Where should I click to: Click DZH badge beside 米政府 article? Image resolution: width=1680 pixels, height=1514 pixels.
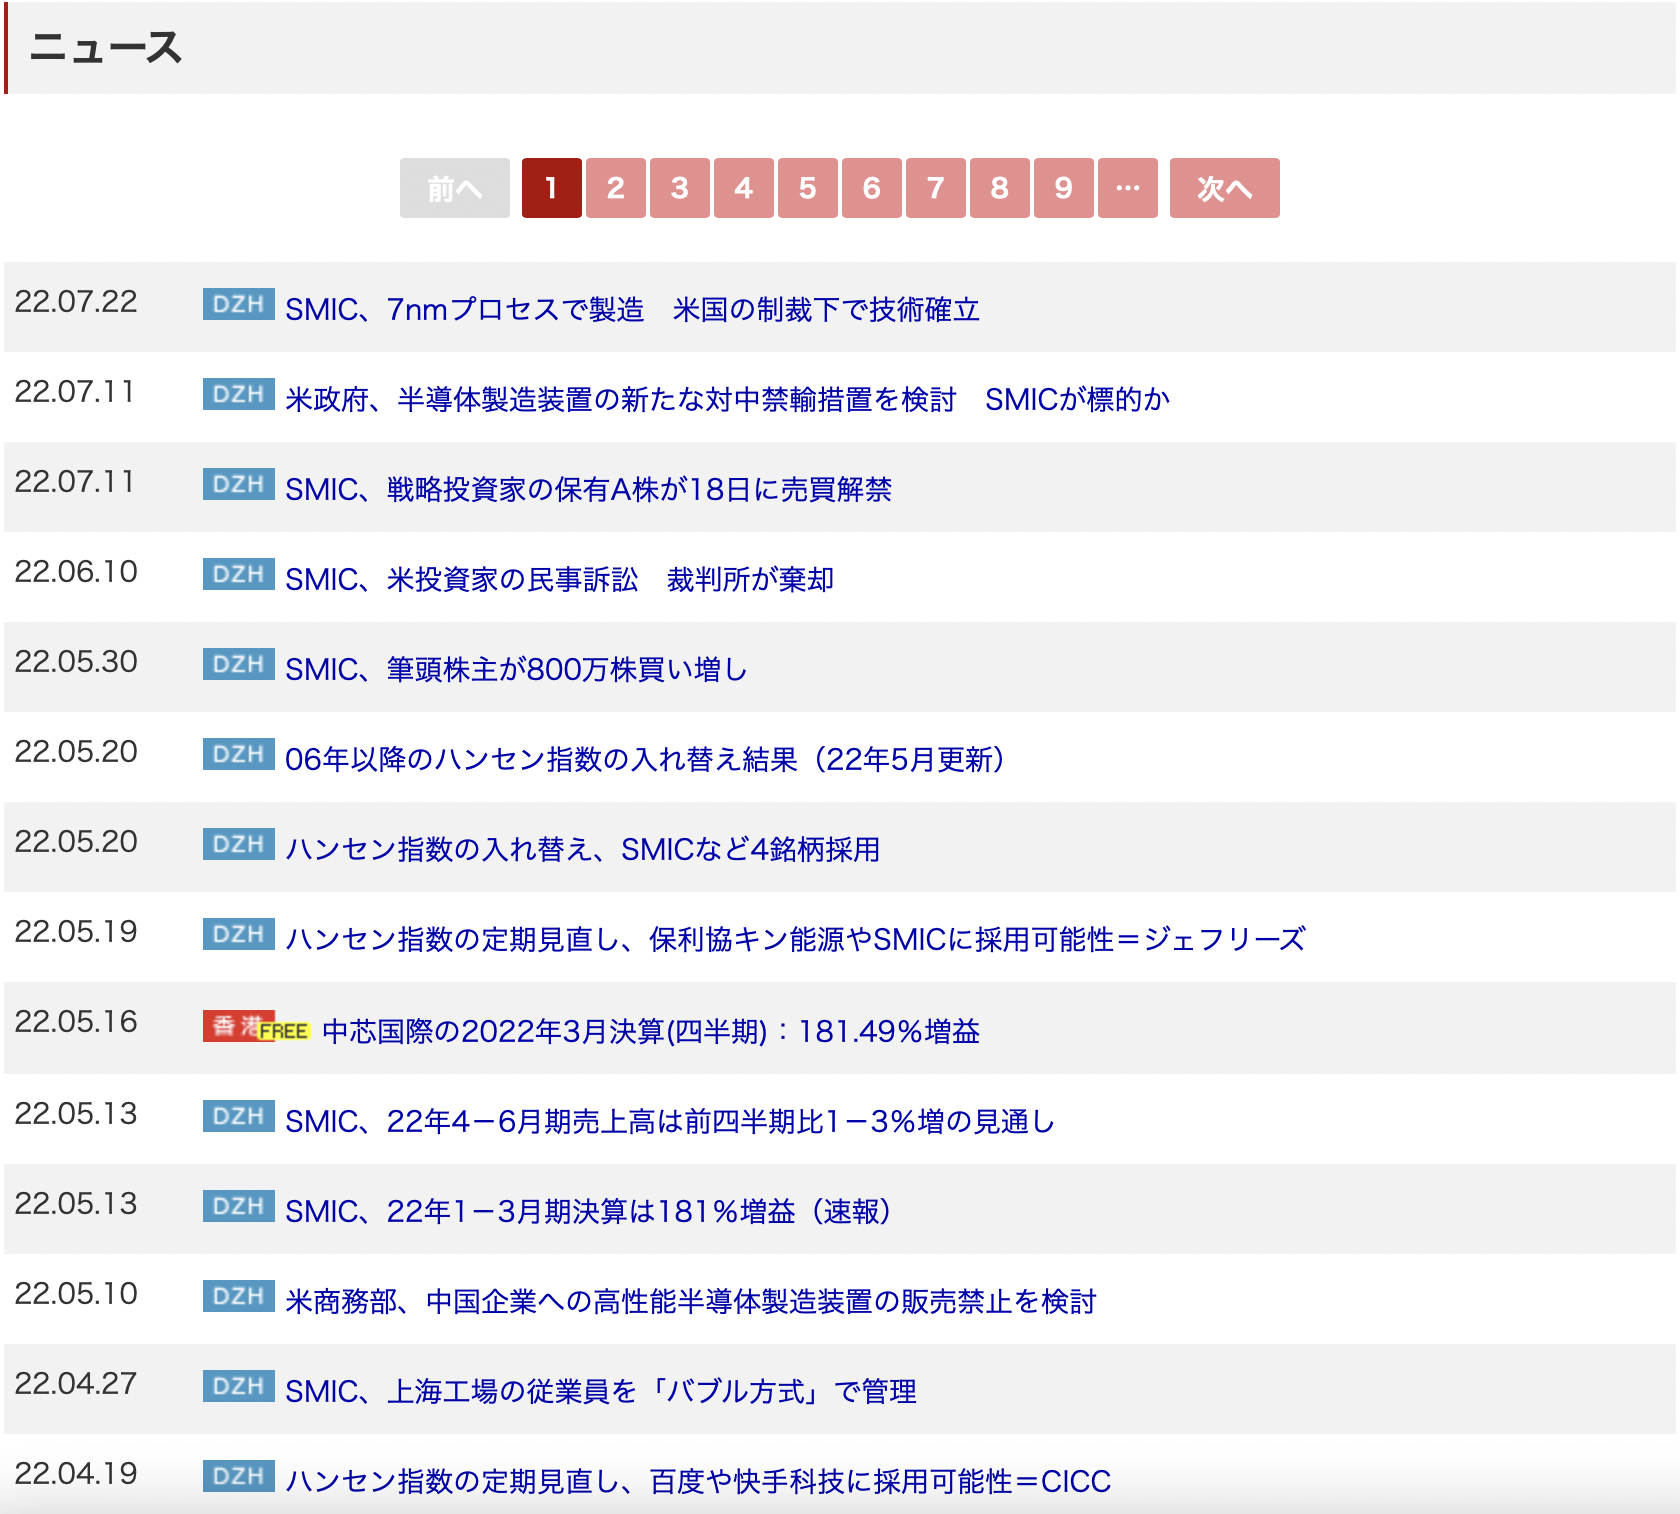(238, 394)
